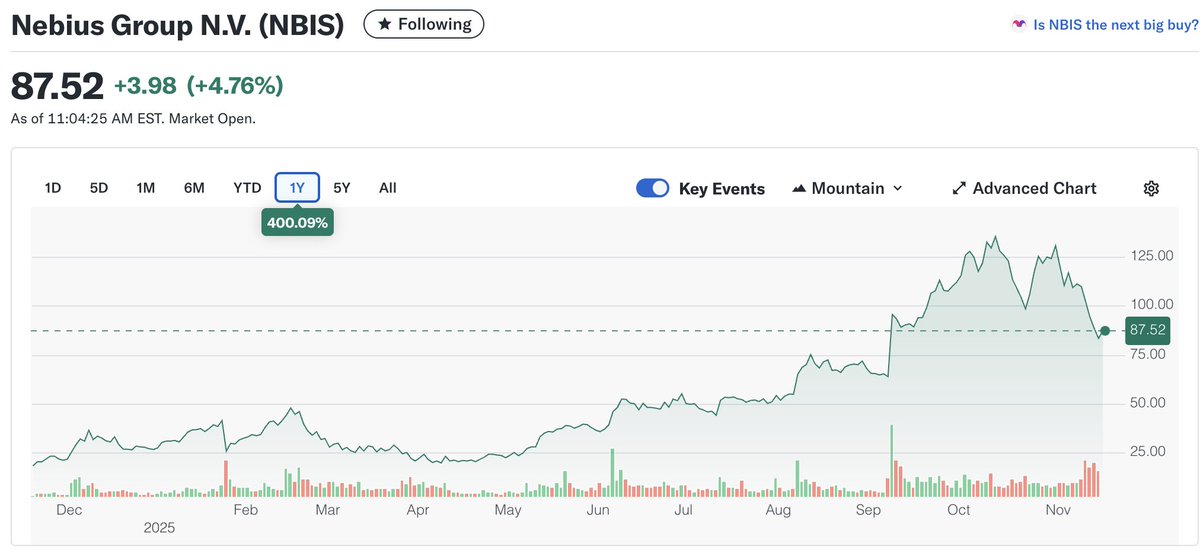Click the 2025 year label
The width and height of the screenshot is (1200, 549).
pos(160,527)
